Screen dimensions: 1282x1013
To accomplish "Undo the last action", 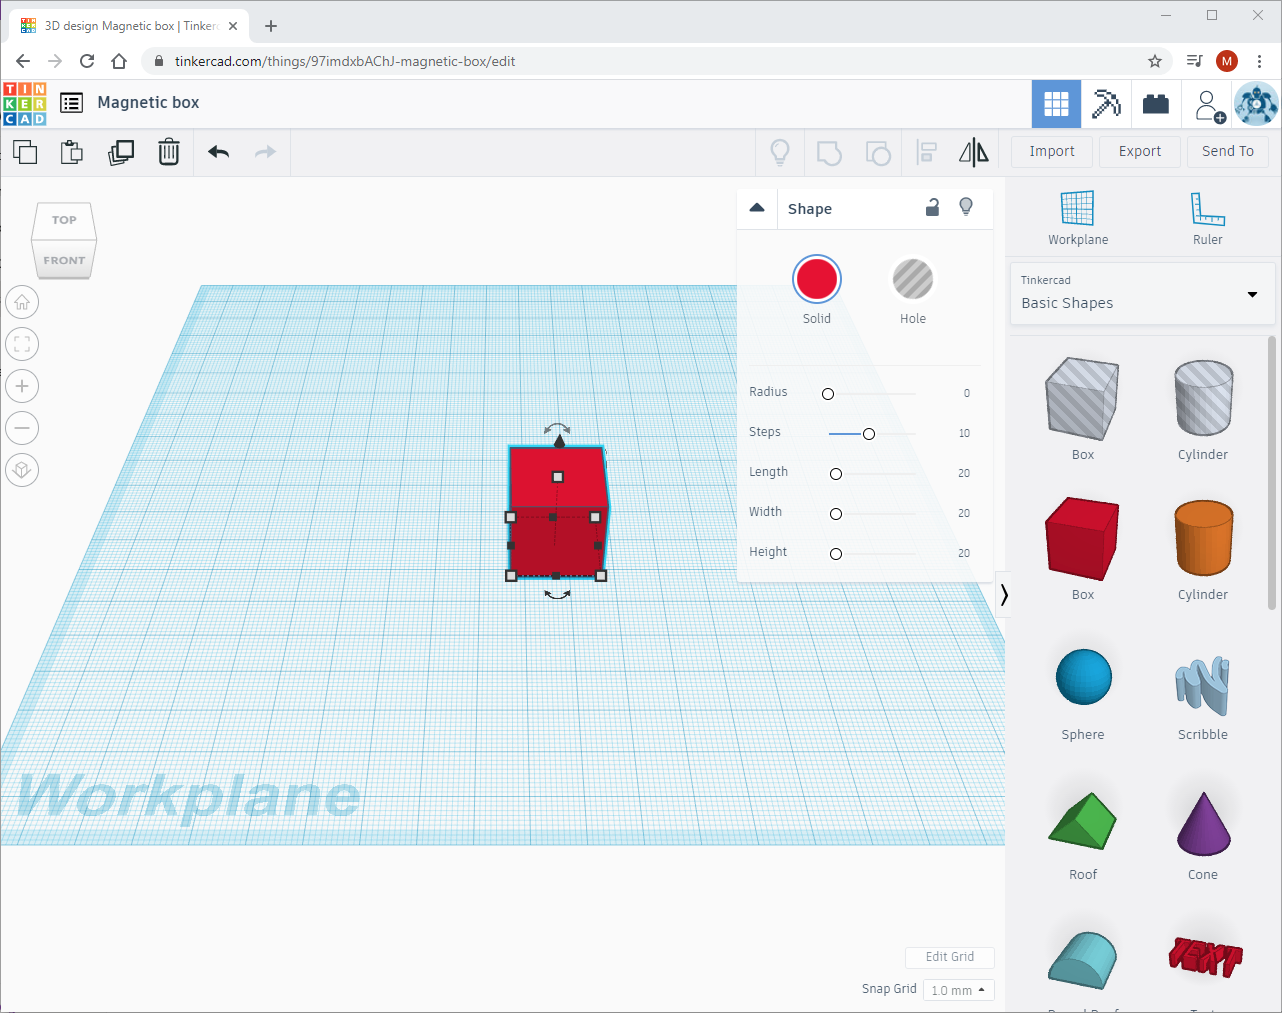I will [219, 152].
